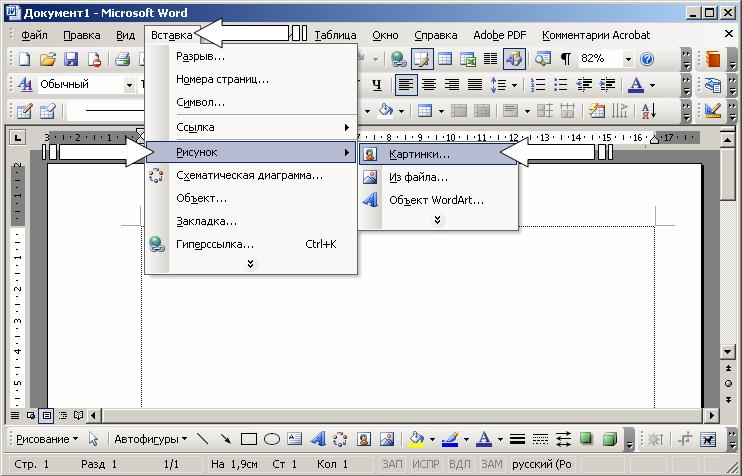The height and width of the screenshot is (476, 742).
Task: Toggle underline Ч button
Action: tap(377, 85)
